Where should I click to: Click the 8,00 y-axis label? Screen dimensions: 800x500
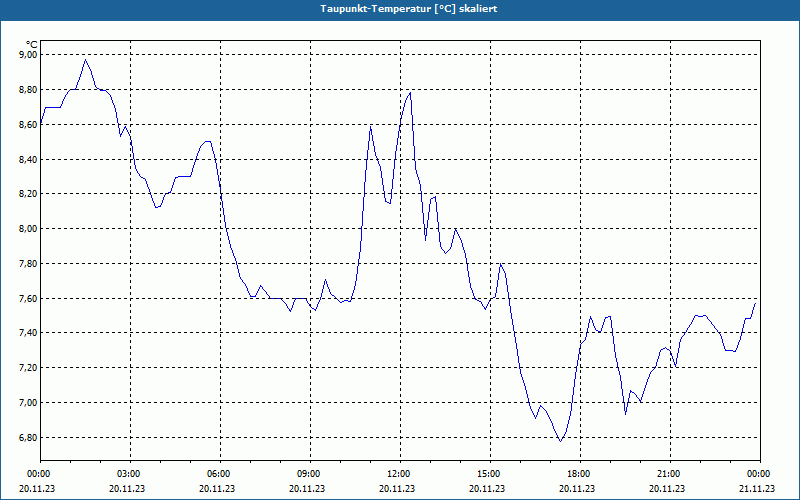pos(29,229)
